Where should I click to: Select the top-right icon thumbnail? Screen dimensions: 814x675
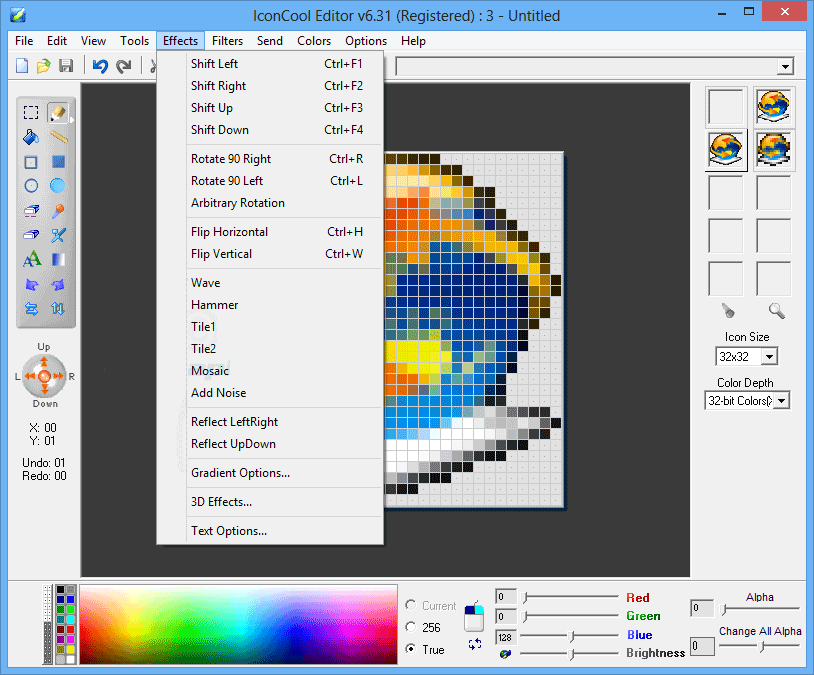pyautogui.click(x=774, y=106)
